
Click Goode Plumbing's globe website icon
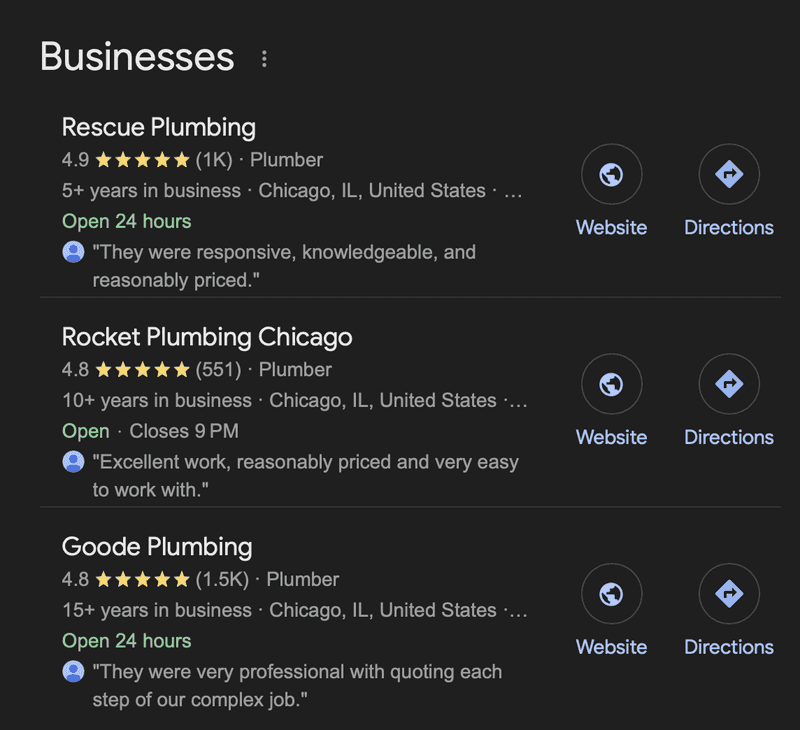click(x=611, y=595)
